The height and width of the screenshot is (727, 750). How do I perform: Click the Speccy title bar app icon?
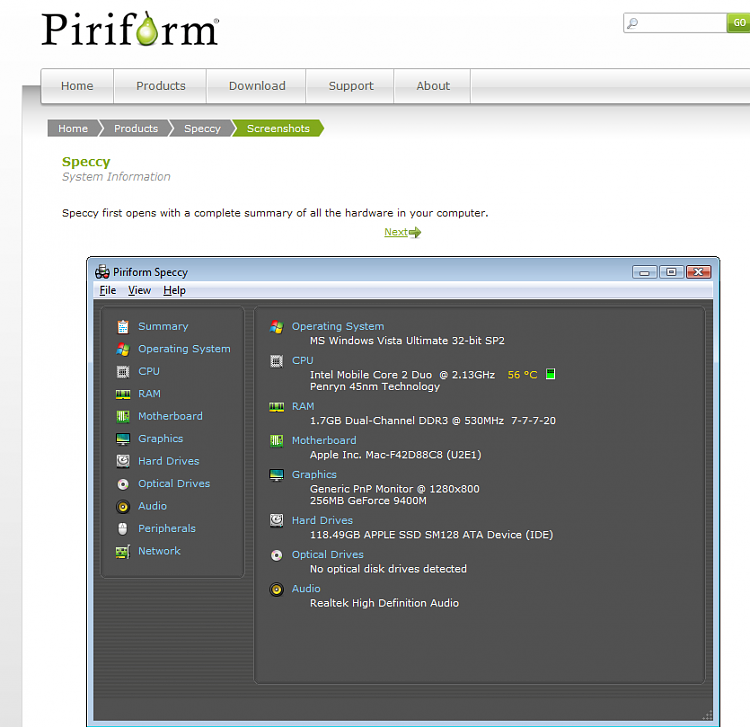point(102,272)
